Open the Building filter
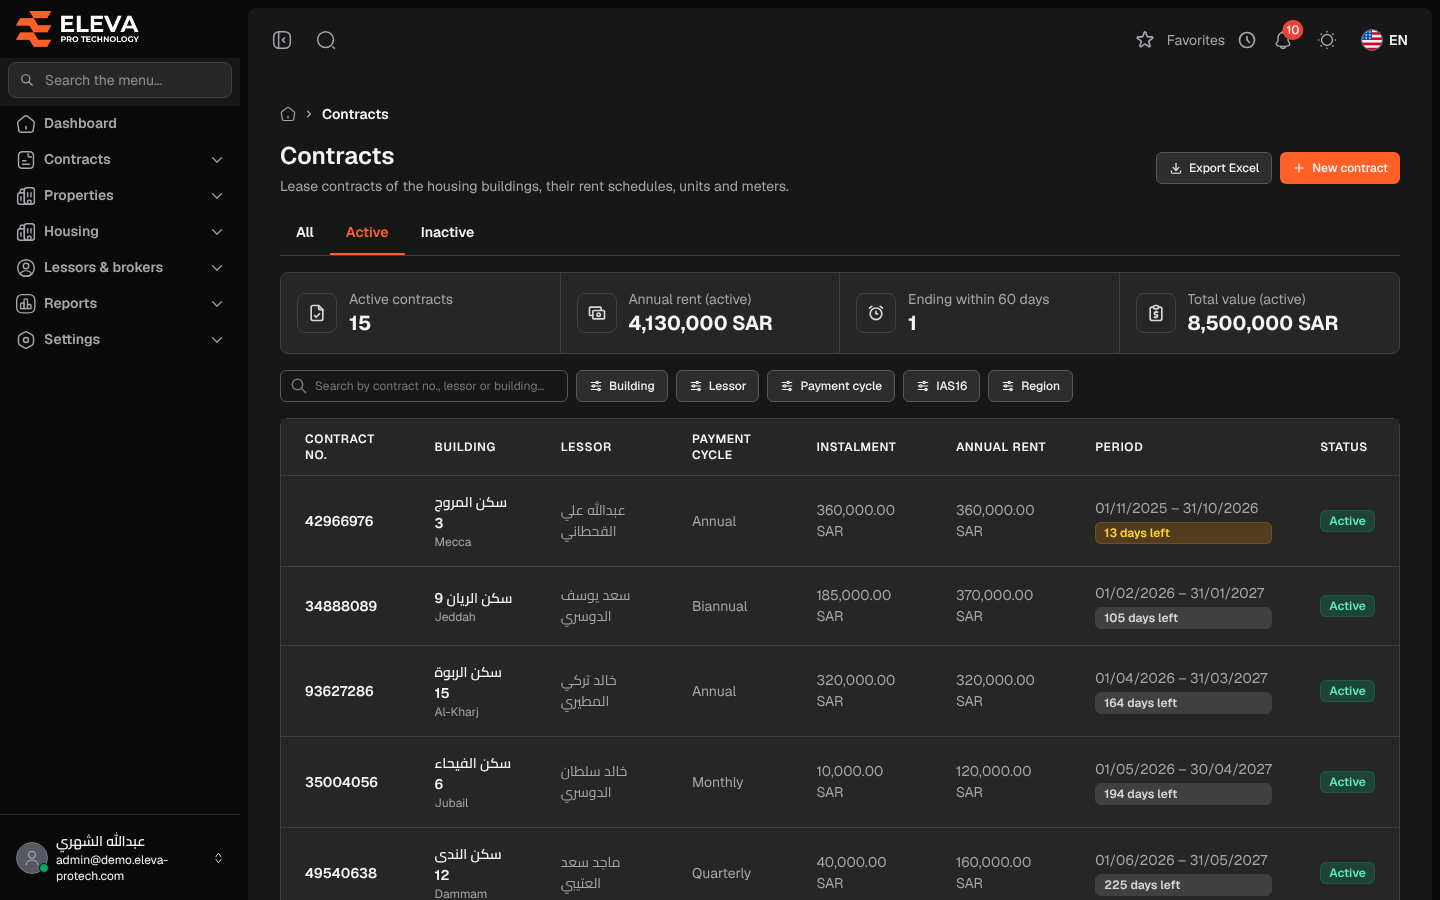The height and width of the screenshot is (900, 1440). [622, 386]
